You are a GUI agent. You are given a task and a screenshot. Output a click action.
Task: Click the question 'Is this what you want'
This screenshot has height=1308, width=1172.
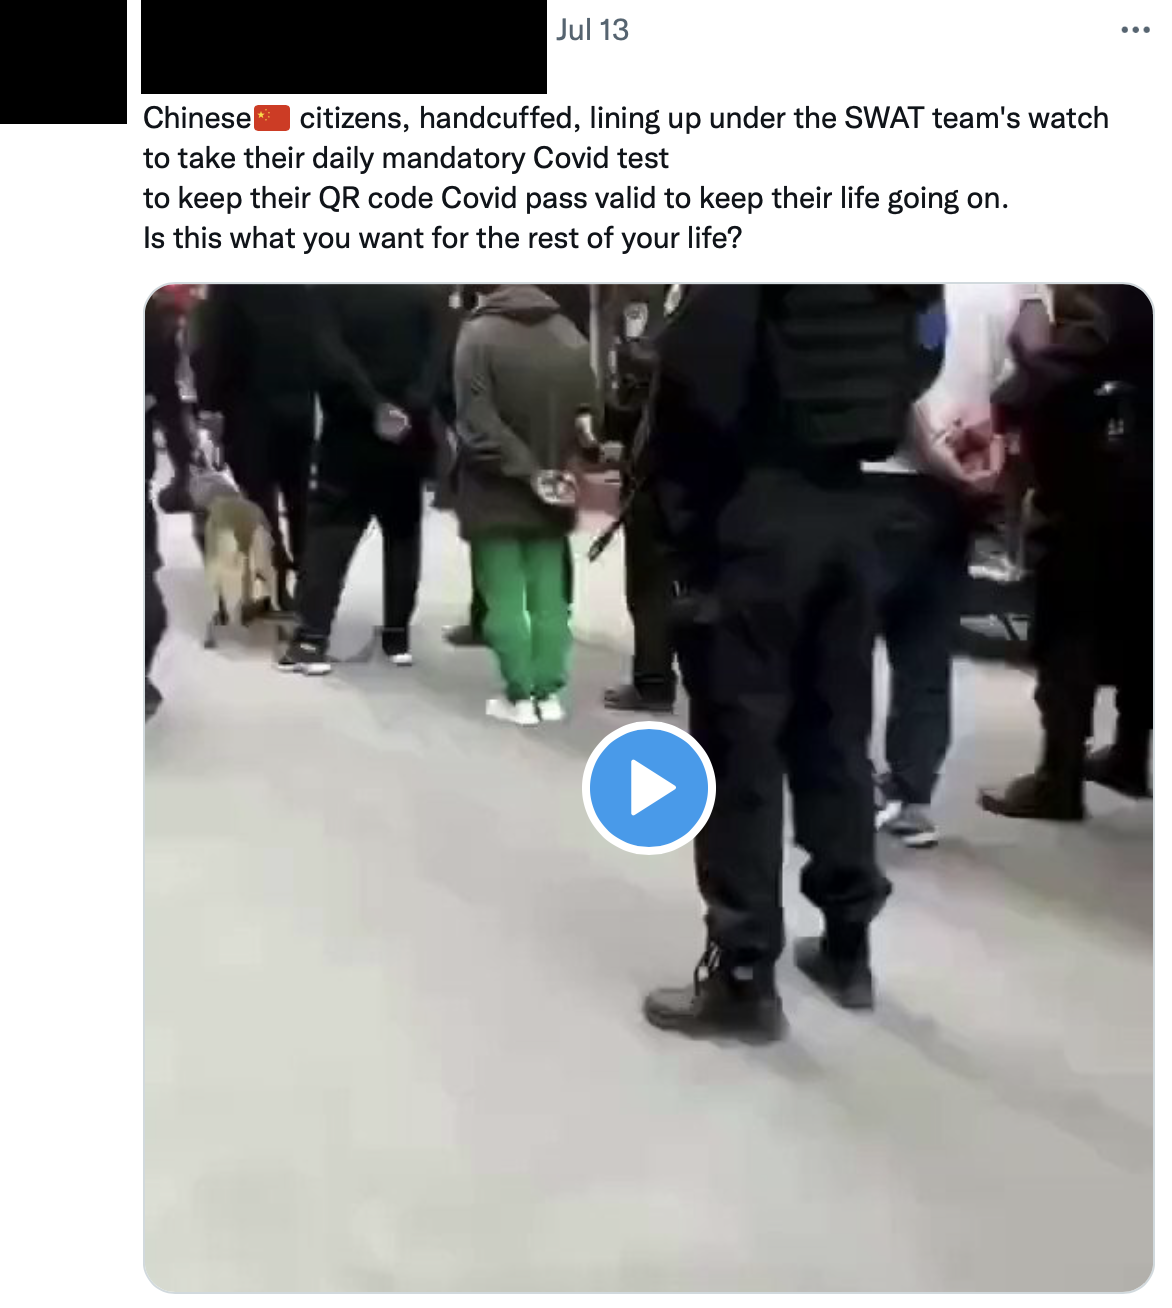[443, 238]
